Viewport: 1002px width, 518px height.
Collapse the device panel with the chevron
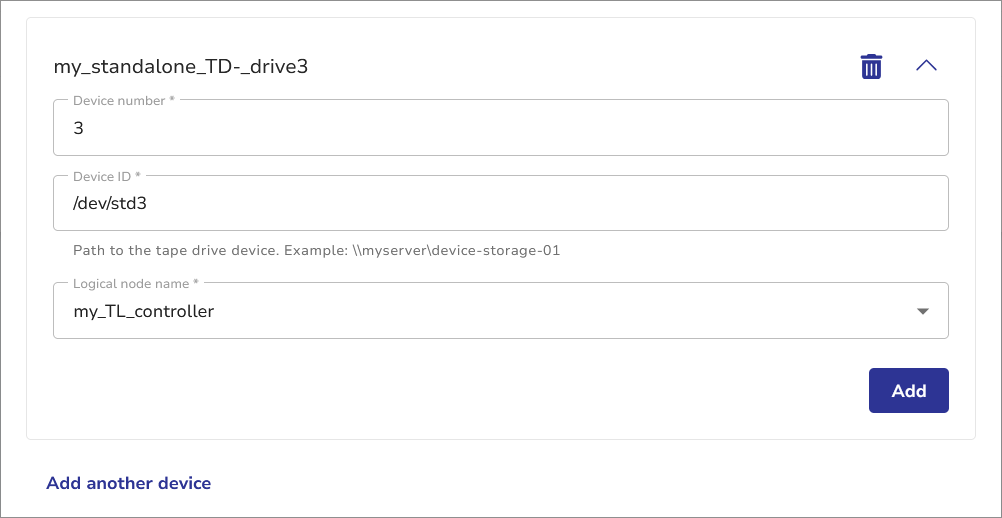(x=926, y=66)
